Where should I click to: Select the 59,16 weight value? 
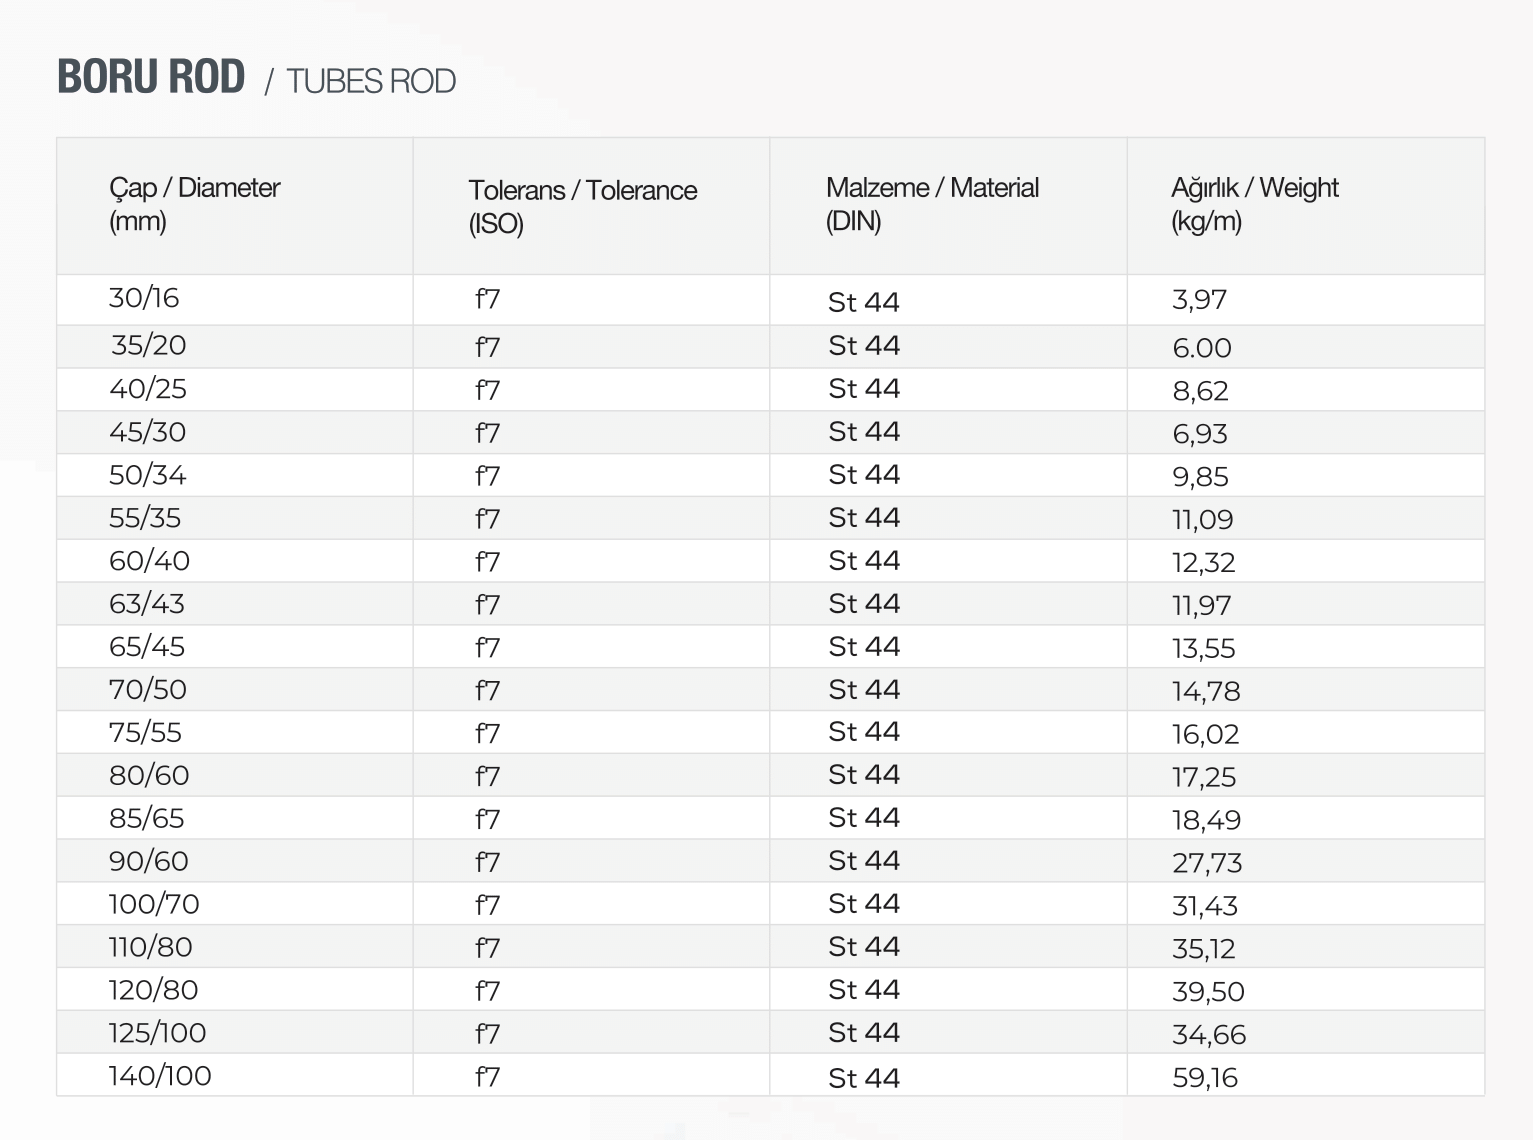1204,1078
